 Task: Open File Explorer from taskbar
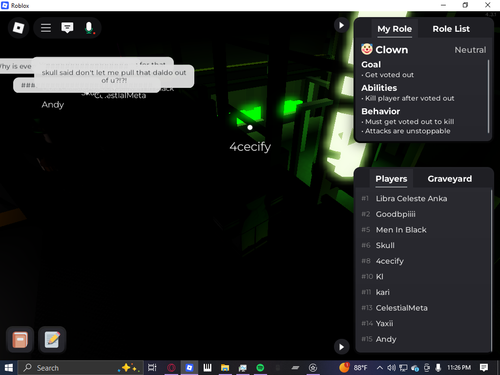coord(225,368)
